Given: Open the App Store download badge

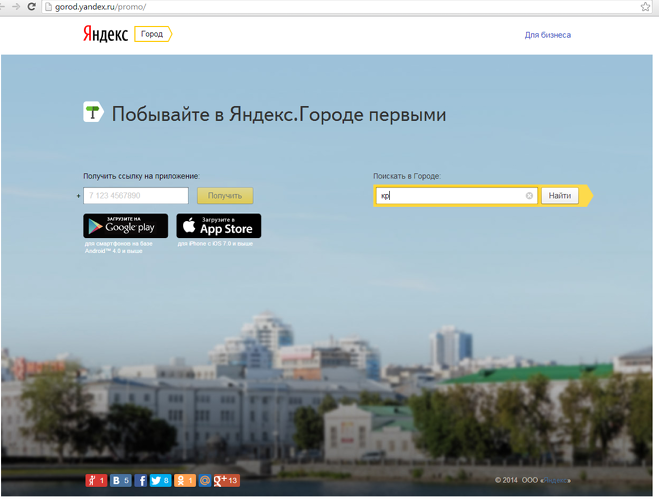Looking at the screenshot, I should tap(218, 226).
